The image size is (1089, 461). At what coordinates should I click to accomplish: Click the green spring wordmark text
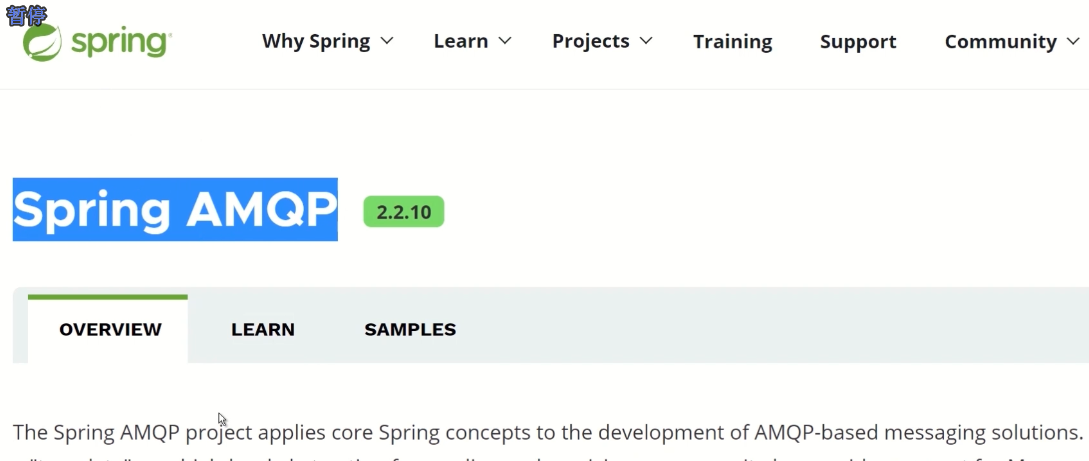click(121, 44)
